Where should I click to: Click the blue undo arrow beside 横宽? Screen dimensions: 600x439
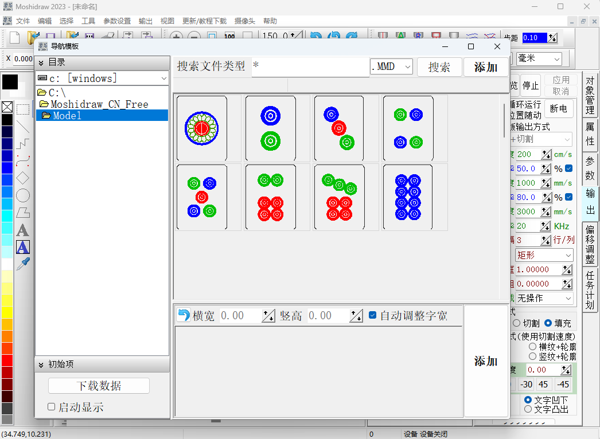pos(183,316)
